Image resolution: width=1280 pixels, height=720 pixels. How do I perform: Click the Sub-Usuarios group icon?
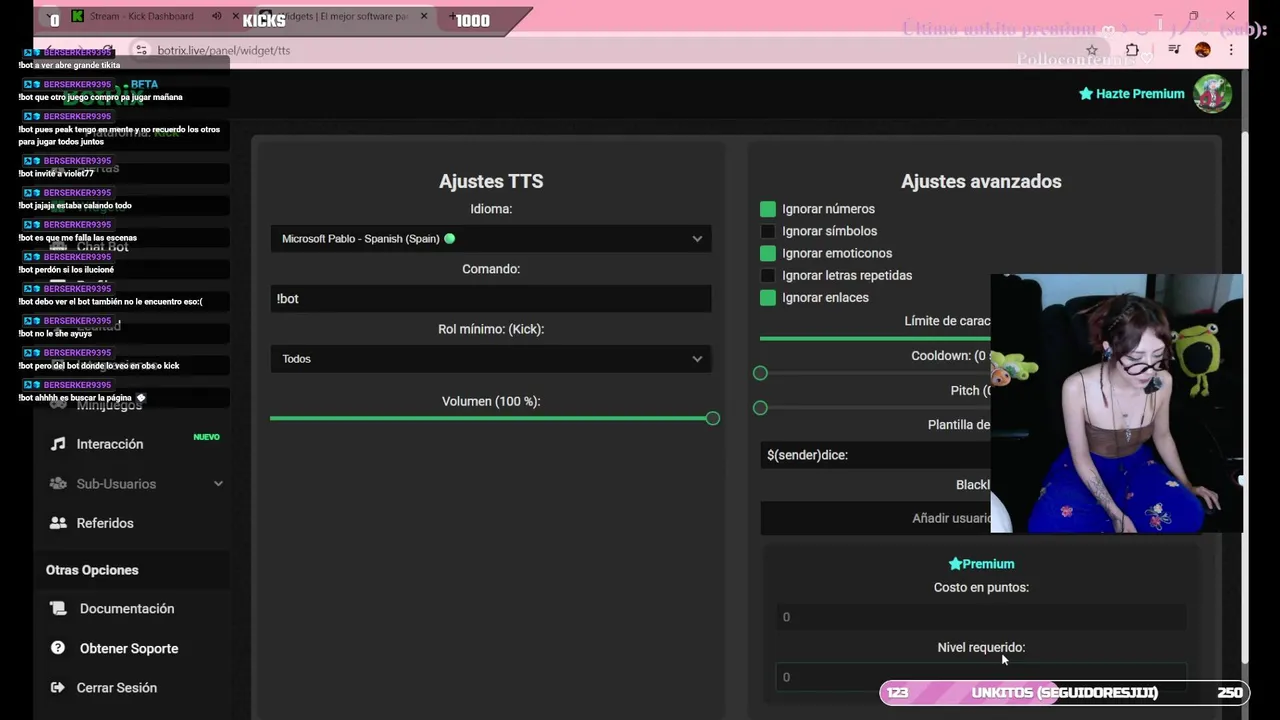[x=58, y=484]
